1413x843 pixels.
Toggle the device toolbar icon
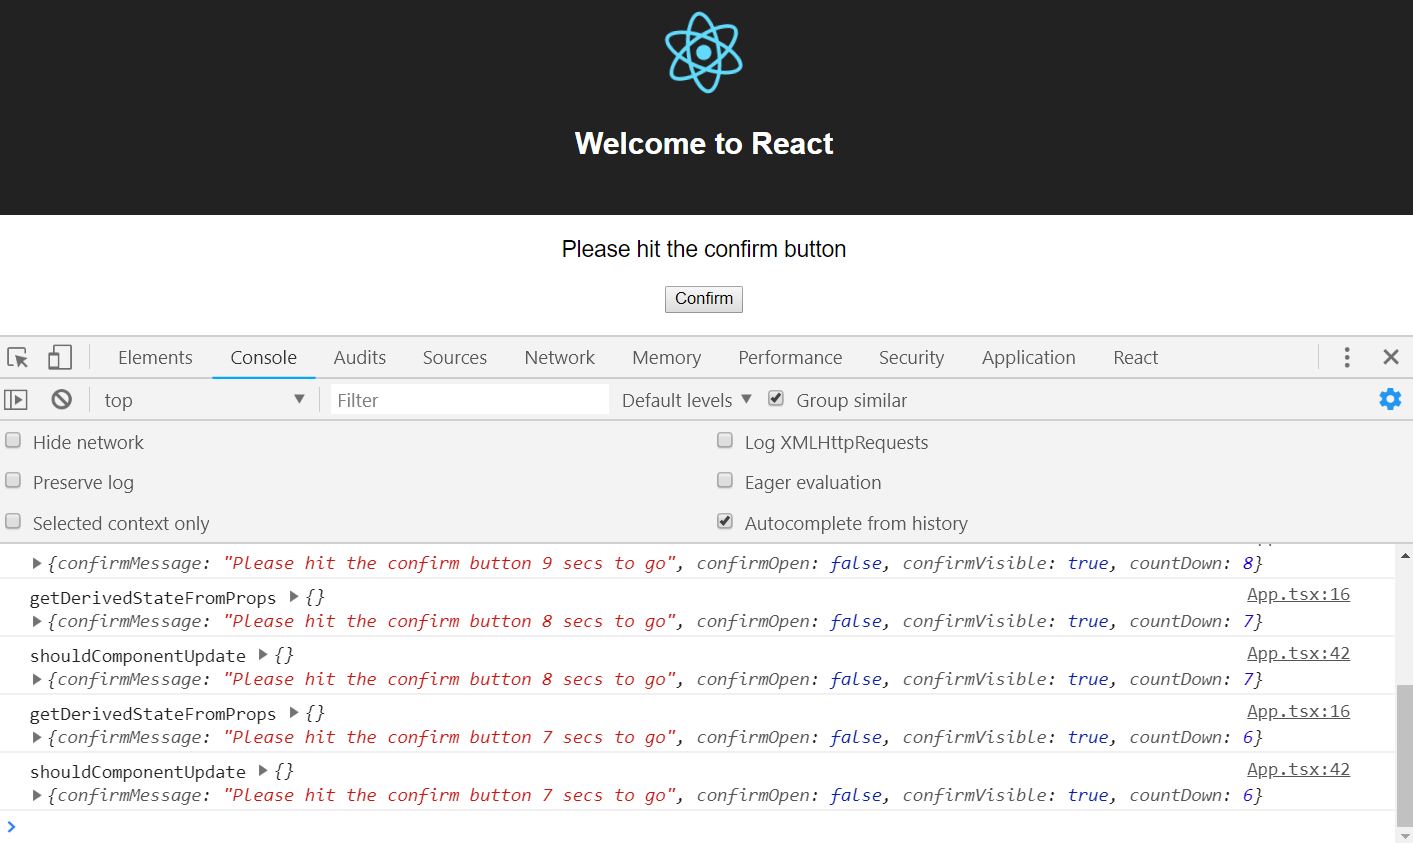pyautogui.click(x=60, y=358)
